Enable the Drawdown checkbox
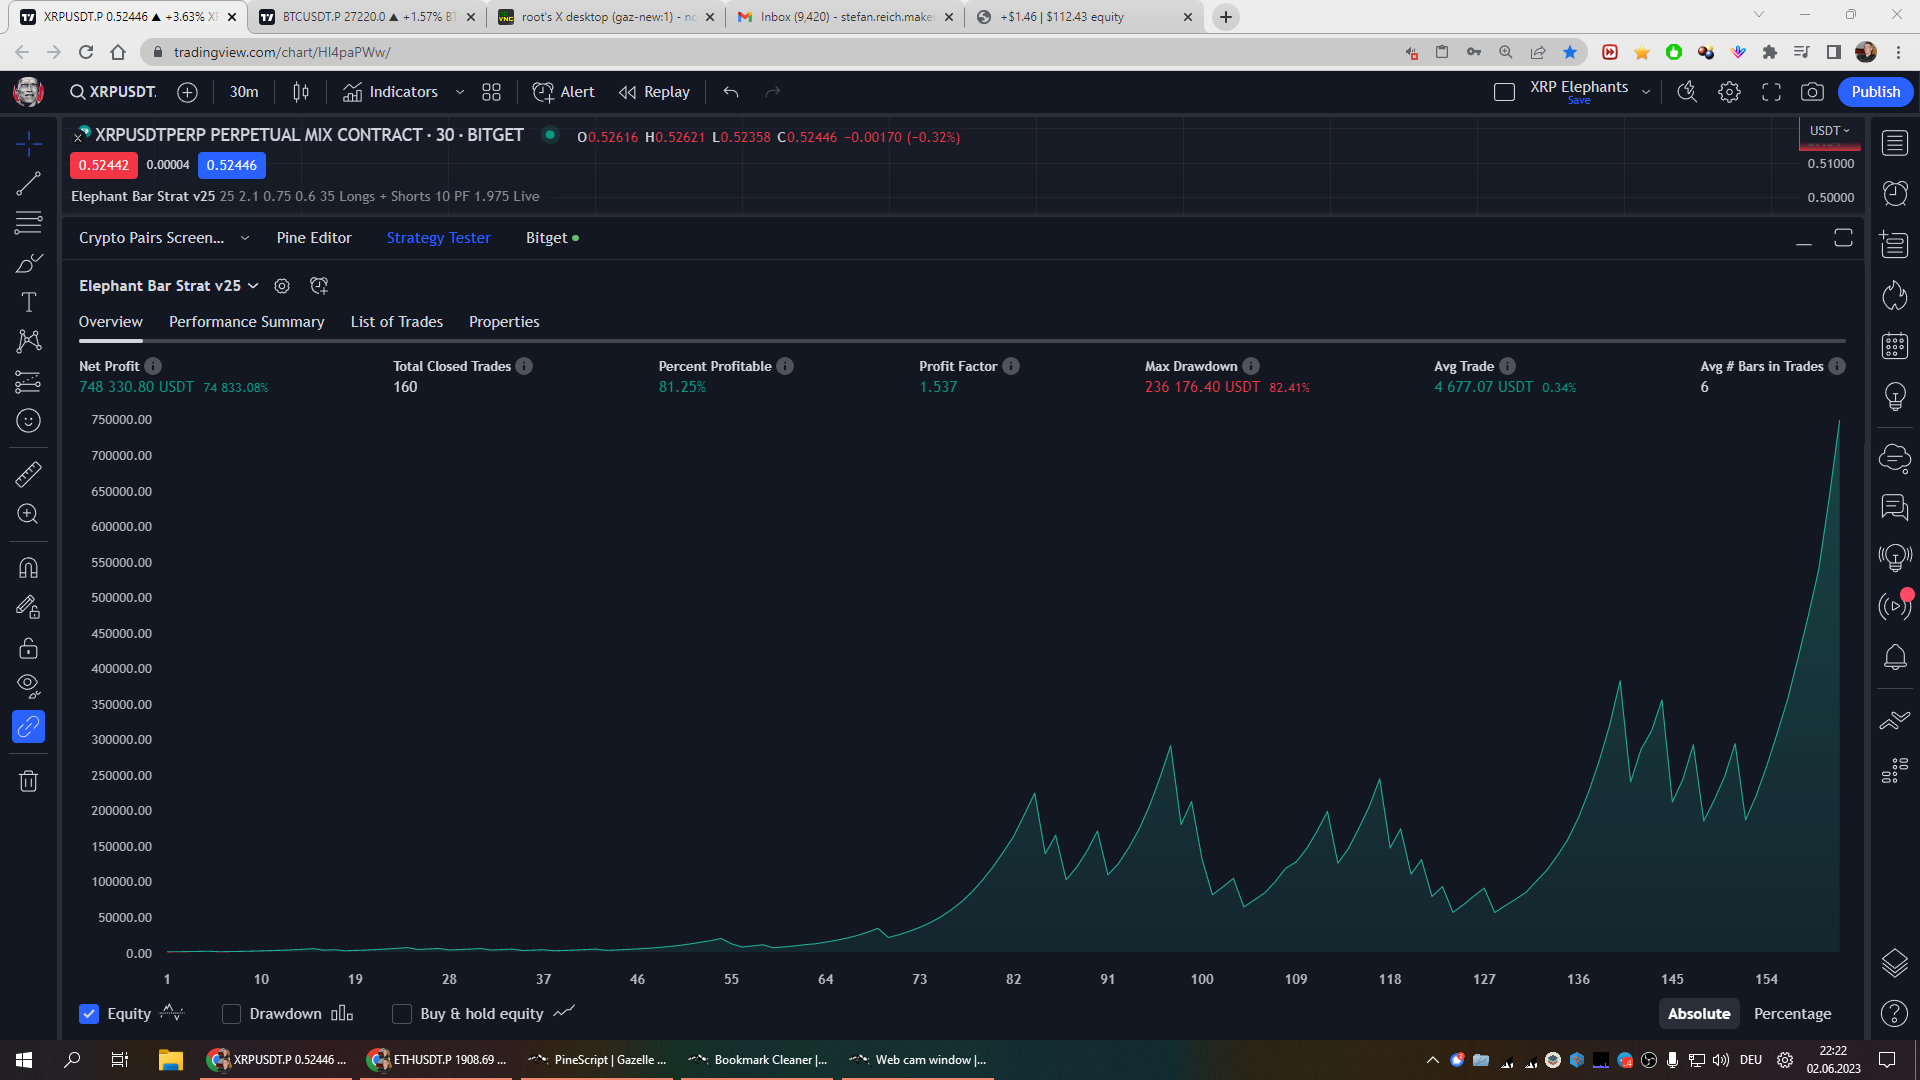Viewport: 1920px width, 1080px height. pos(231,1014)
